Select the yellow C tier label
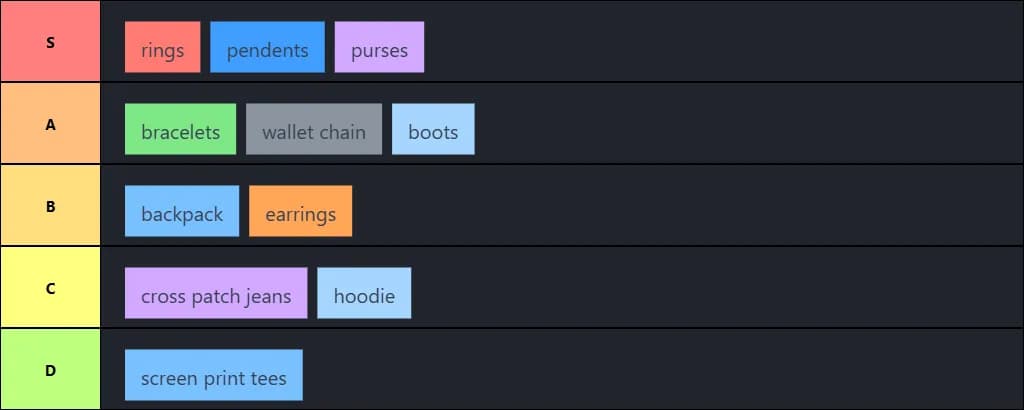The width and height of the screenshot is (1024, 410). (x=50, y=287)
